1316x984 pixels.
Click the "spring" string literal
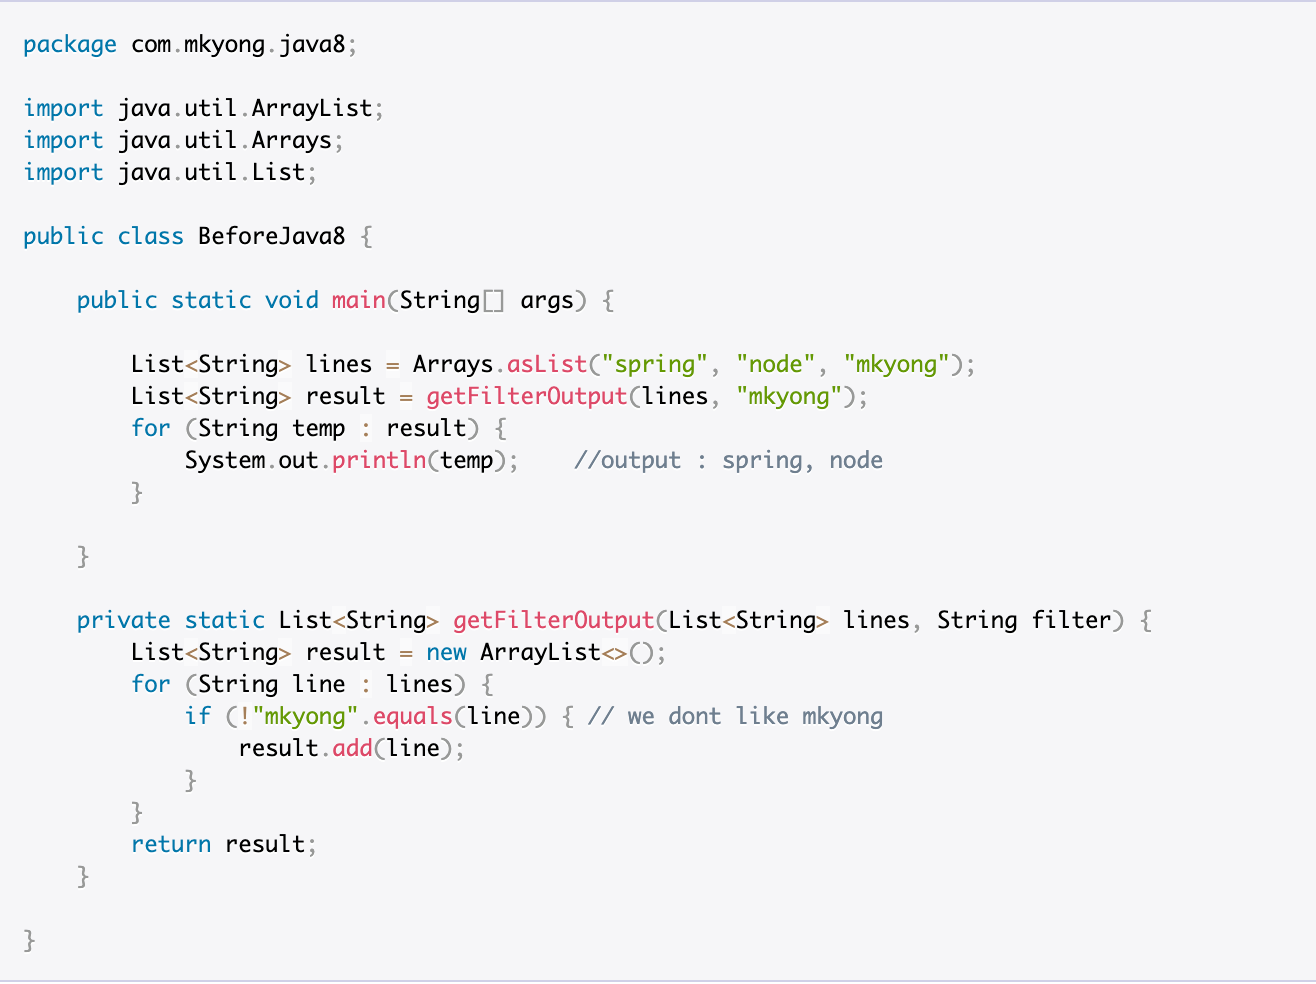pos(655,365)
